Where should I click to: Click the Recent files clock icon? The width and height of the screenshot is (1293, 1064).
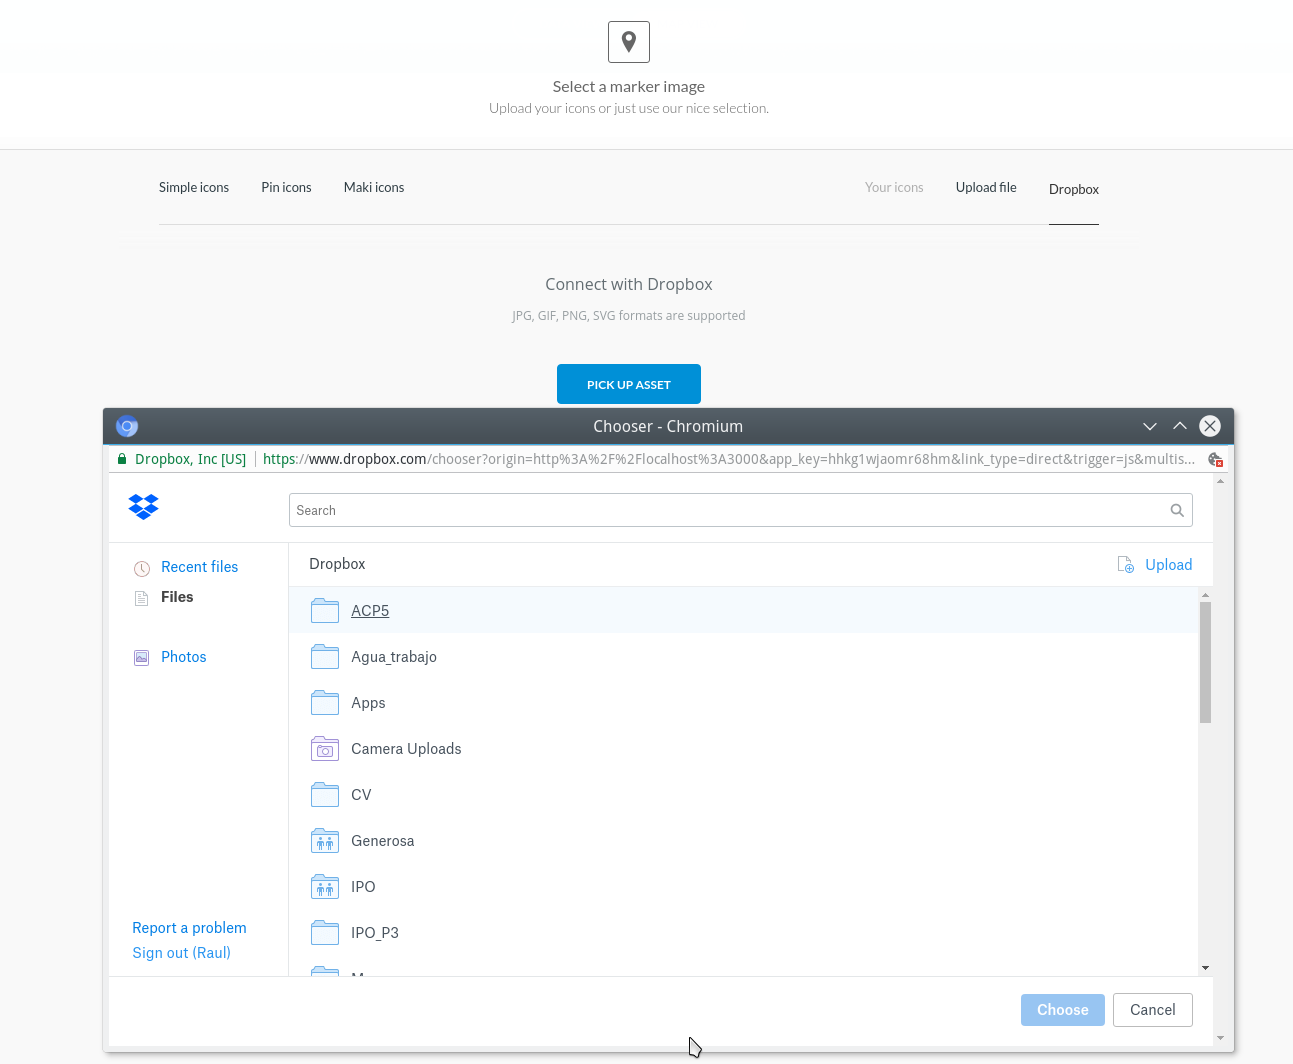click(x=141, y=567)
